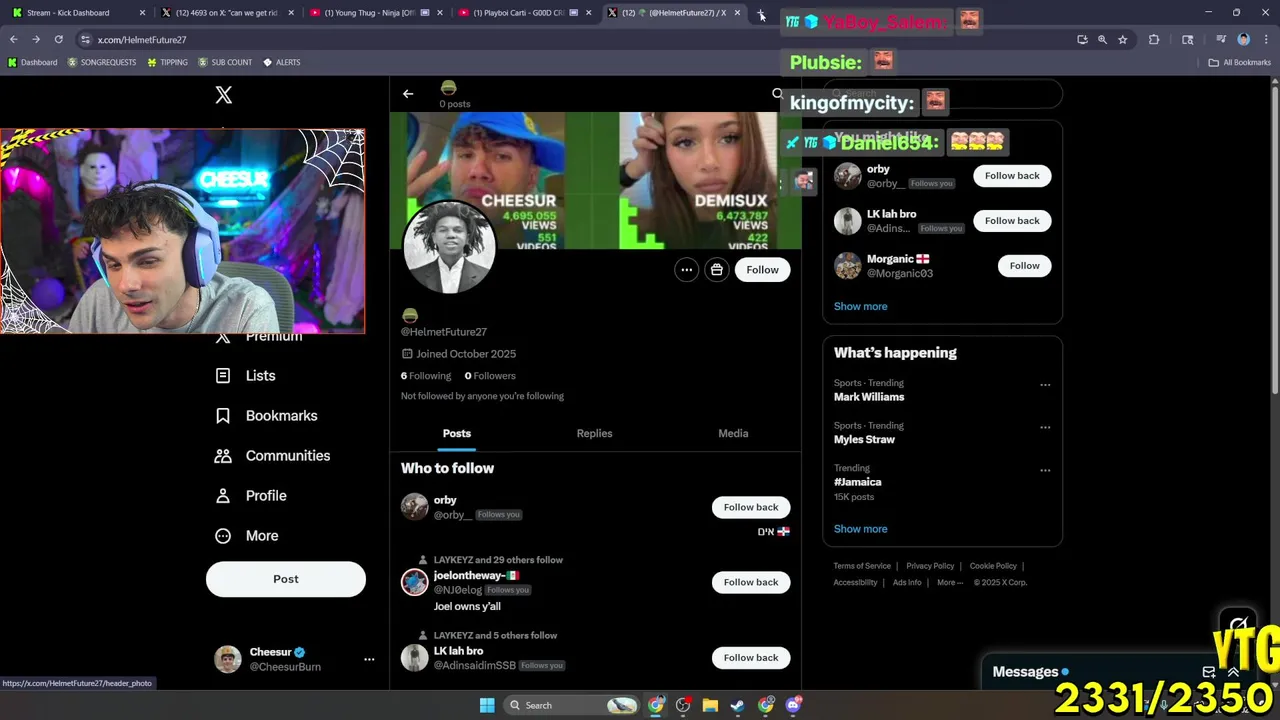
Task: Open the #Jamaica trending topic
Action: pos(857,482)
